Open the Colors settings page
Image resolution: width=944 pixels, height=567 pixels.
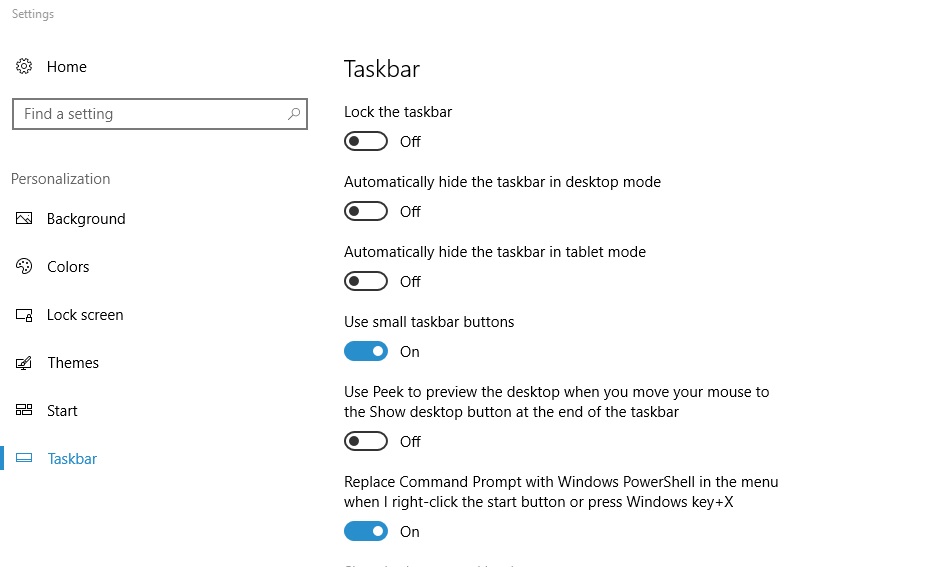pos(68,267)
